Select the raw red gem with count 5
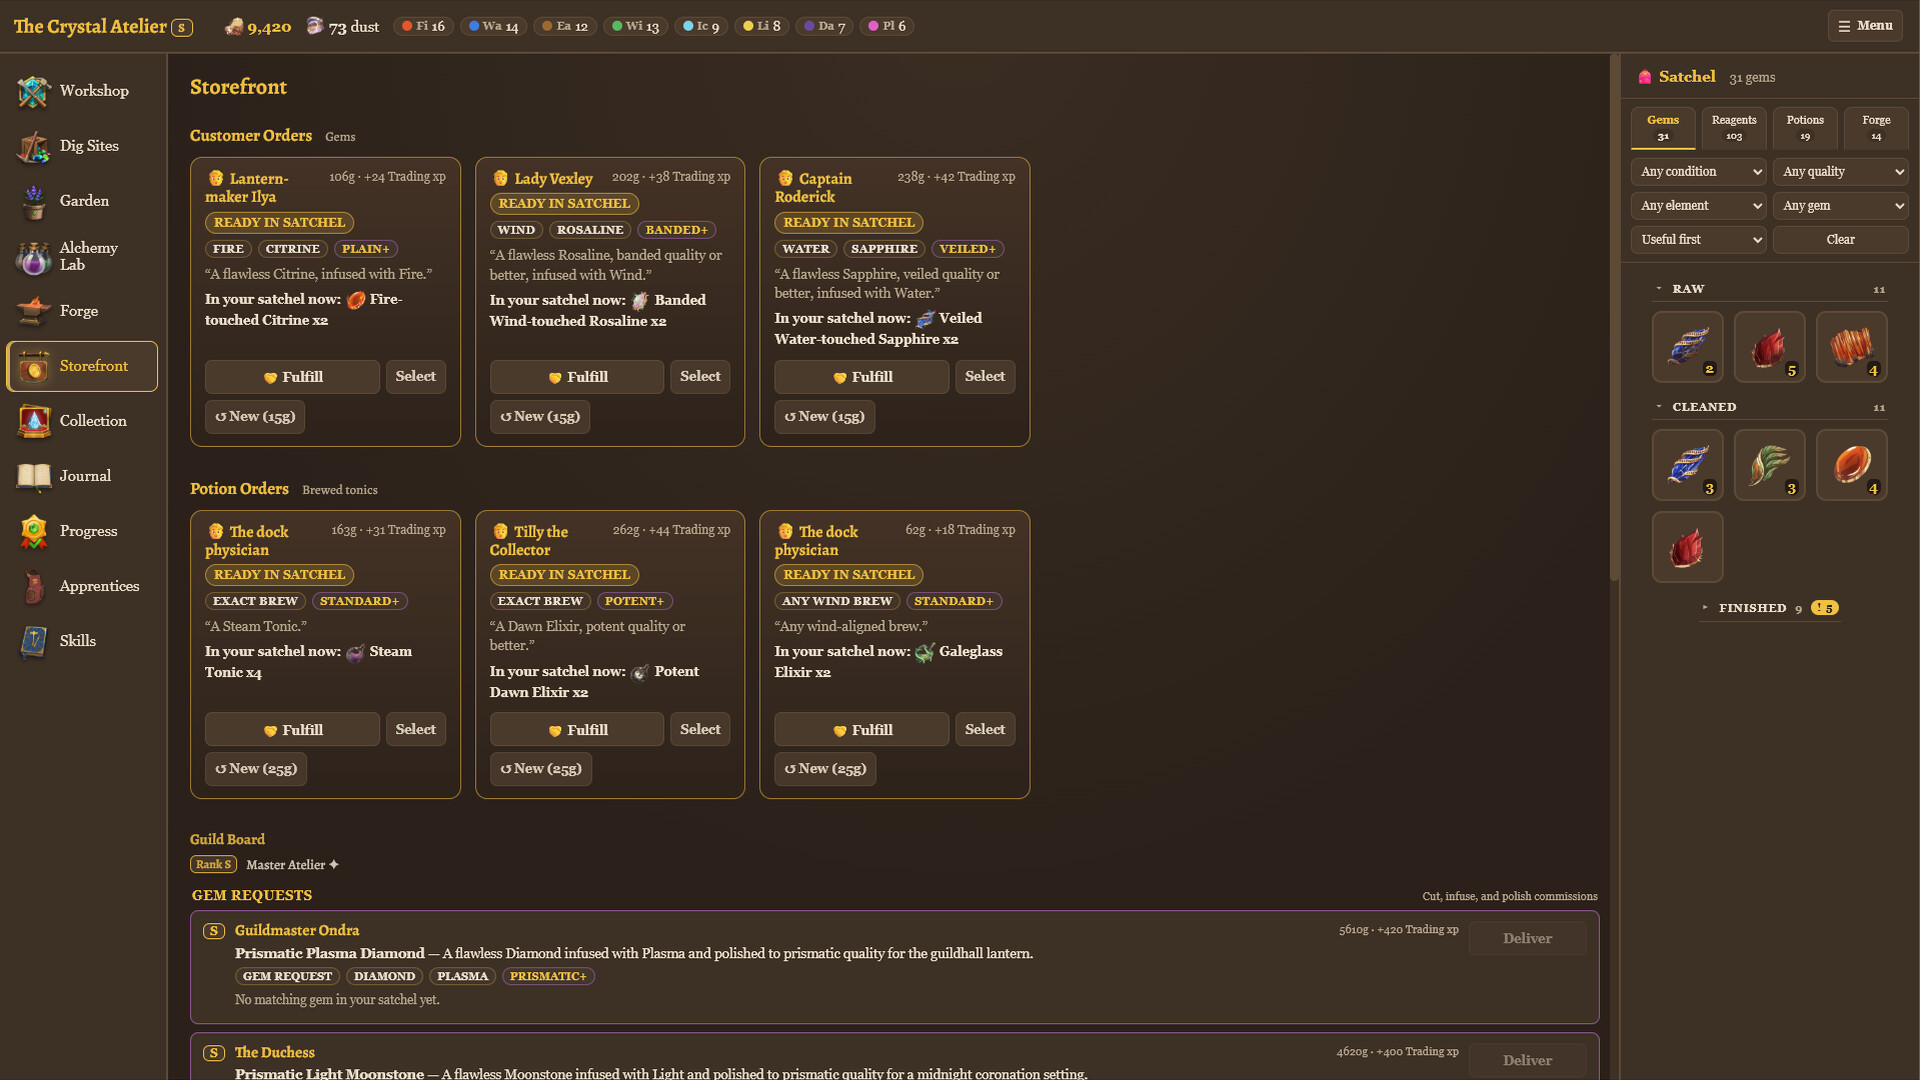Image resolution: width=1920 pixels, height=1080 pixels. point(1769,347)
